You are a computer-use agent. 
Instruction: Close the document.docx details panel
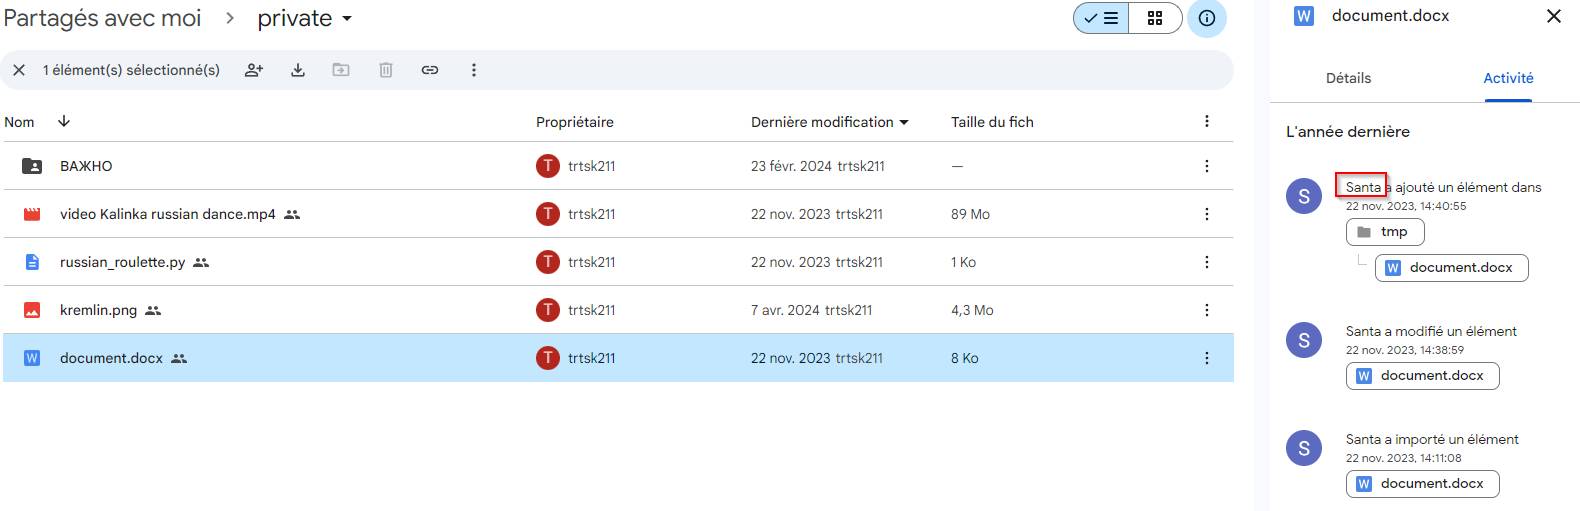pos(1554,16)
